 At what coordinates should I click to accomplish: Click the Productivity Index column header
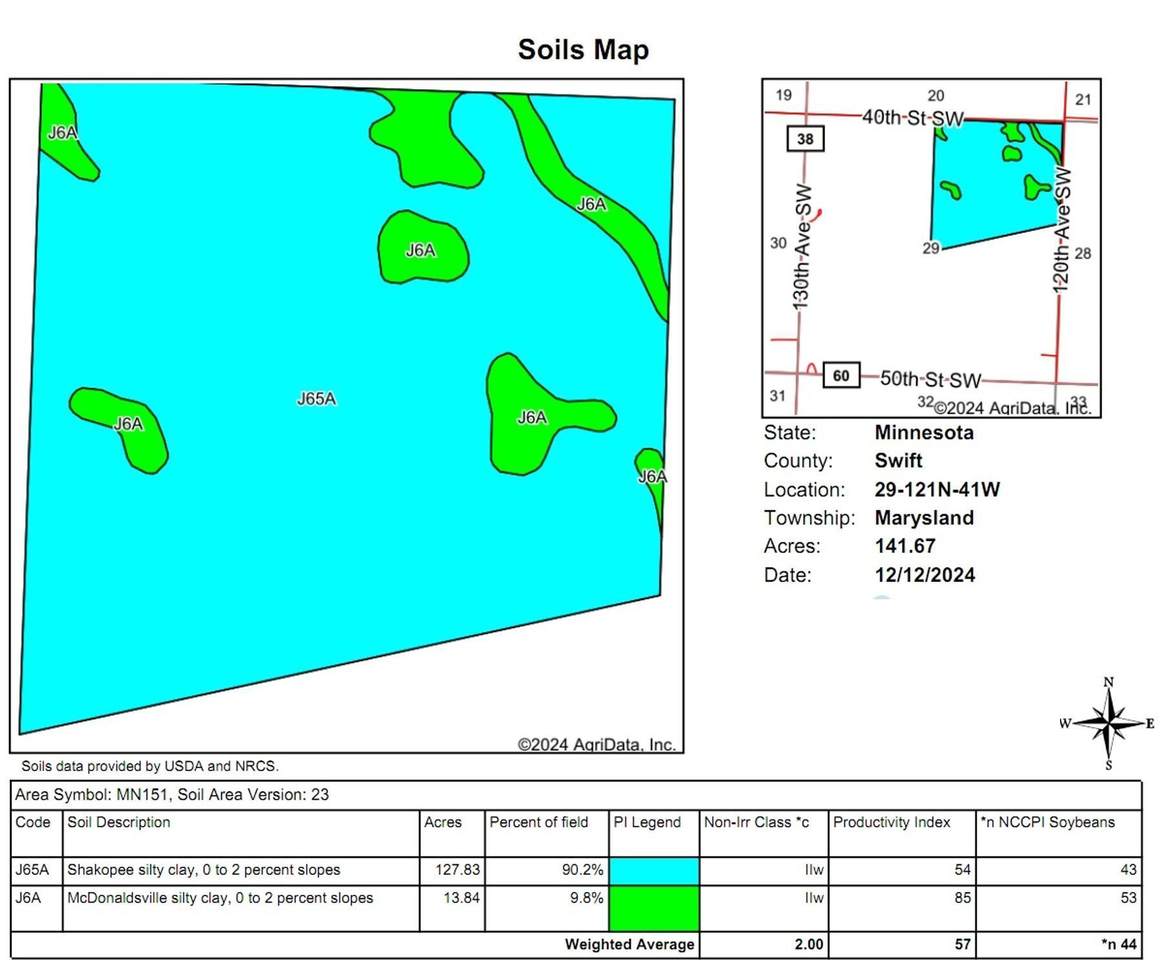click(x=891, y=822)
